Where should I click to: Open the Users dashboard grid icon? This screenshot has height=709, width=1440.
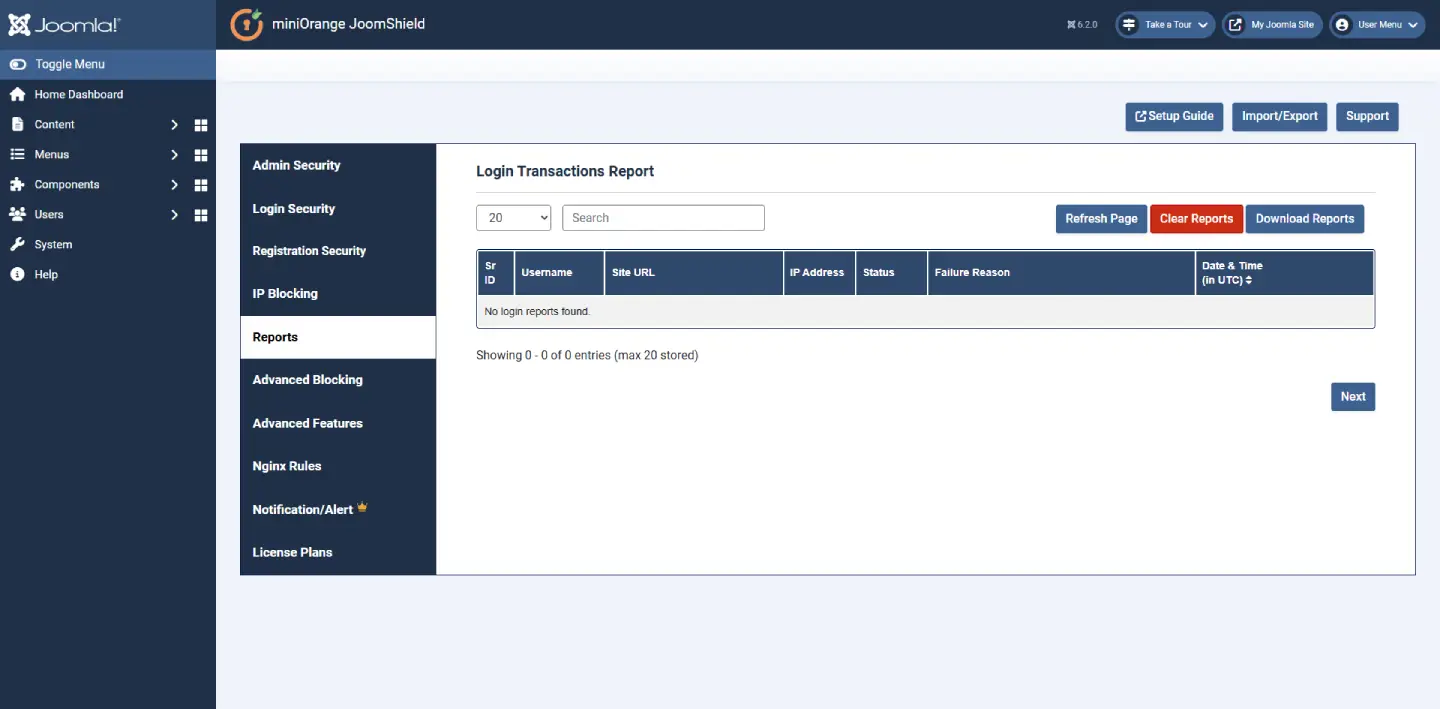click(x=200, y=215)
